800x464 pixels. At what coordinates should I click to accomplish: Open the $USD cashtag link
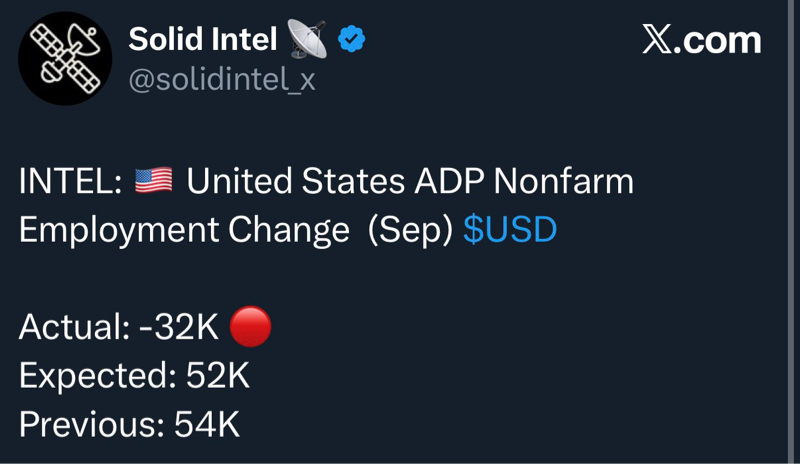510,230
